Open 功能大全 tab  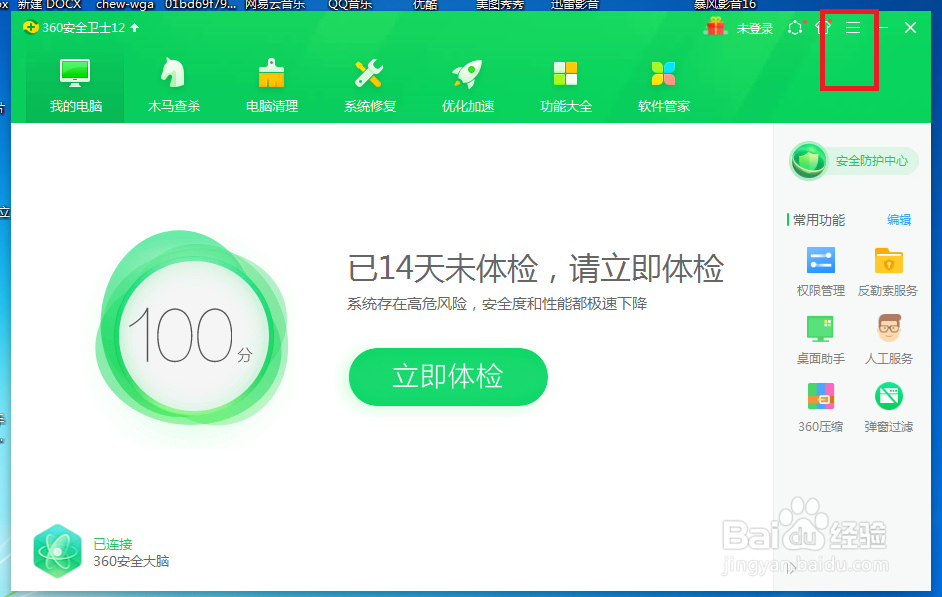[x=565, y=86]
